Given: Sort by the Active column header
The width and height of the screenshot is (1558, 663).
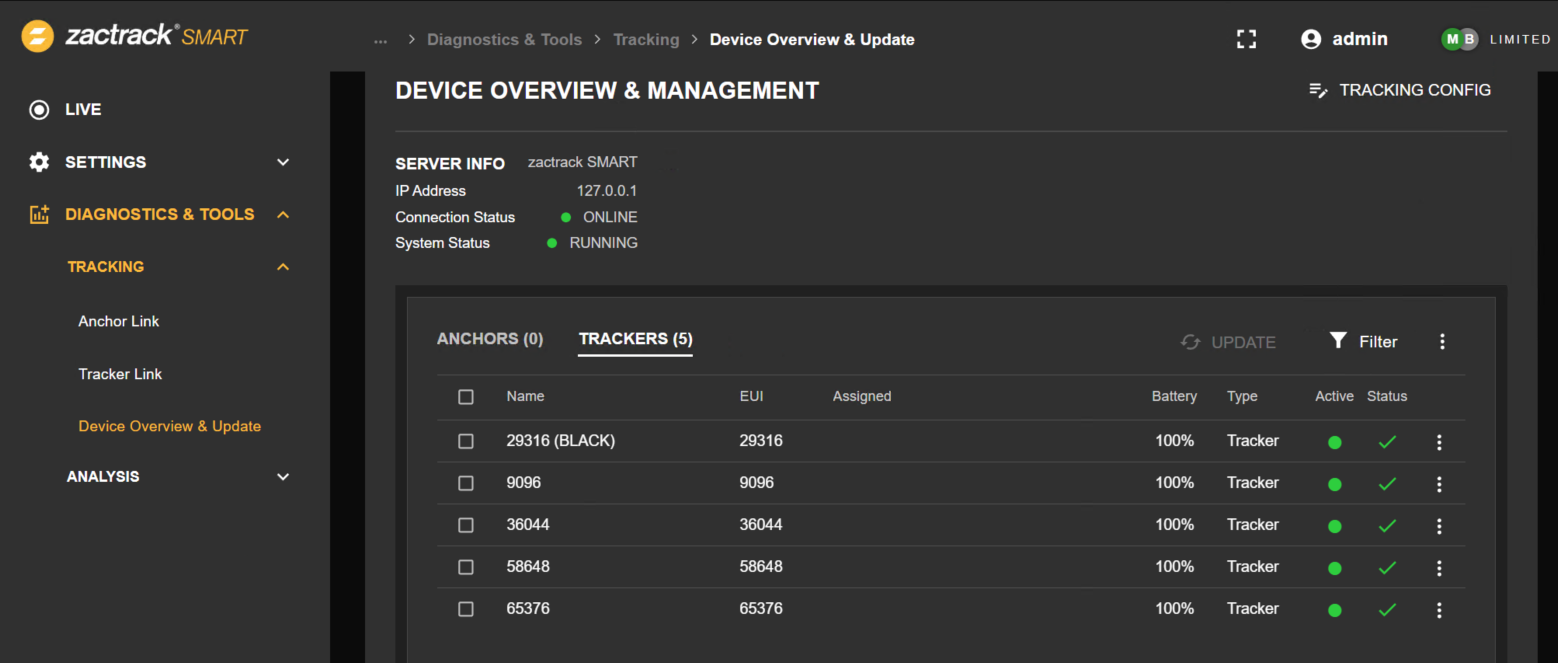Looking at the screenshot, I should tap(1334, 397).
